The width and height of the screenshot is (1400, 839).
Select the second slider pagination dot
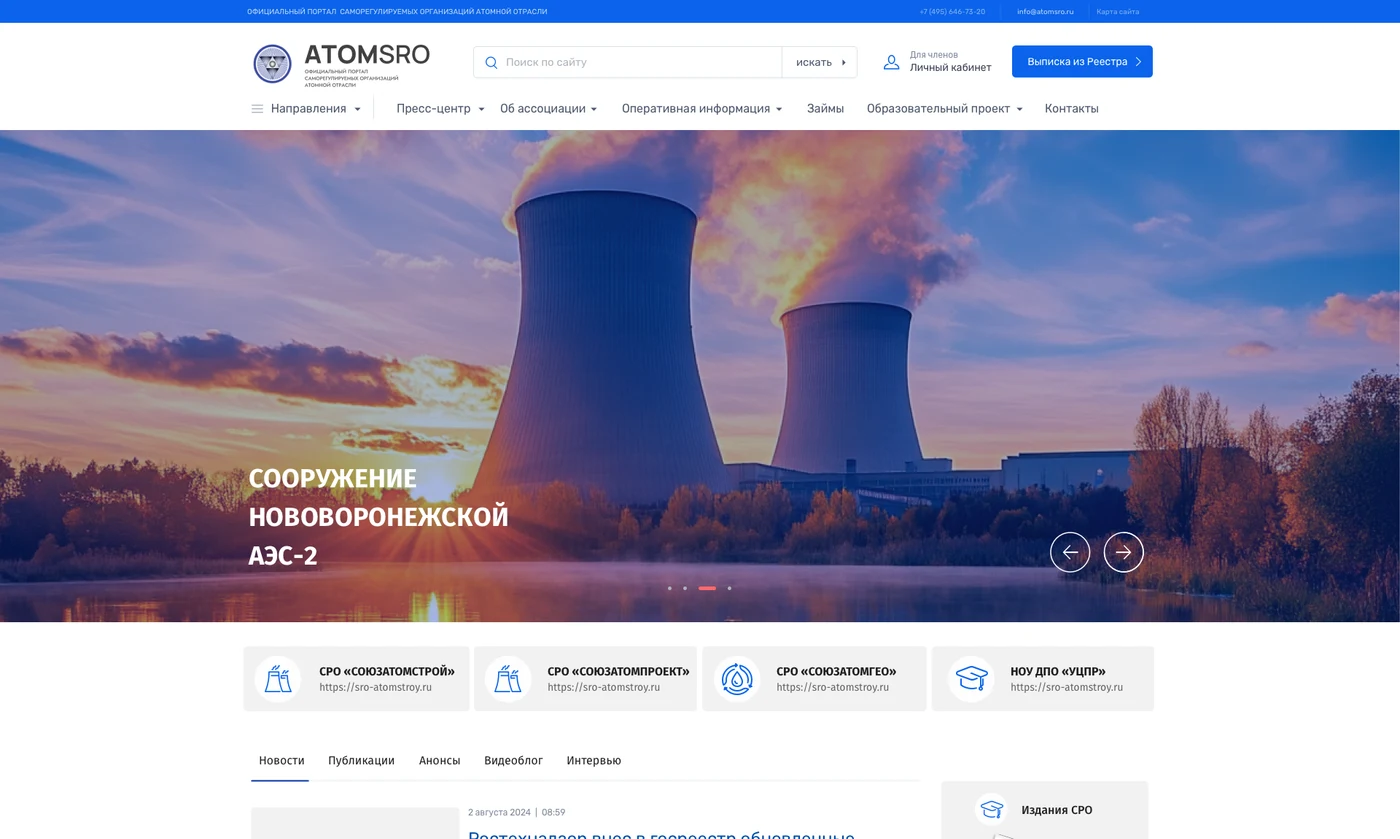[x=685, y=588]
